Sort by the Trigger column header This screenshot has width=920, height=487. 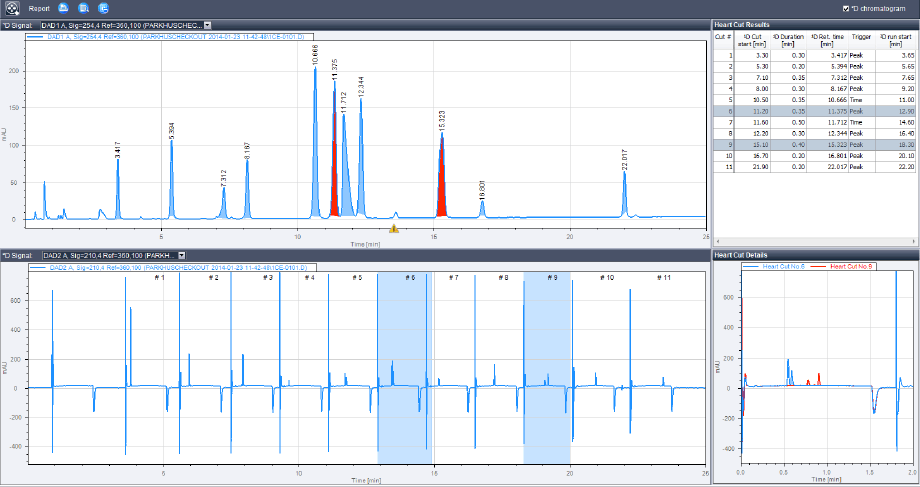860,37
